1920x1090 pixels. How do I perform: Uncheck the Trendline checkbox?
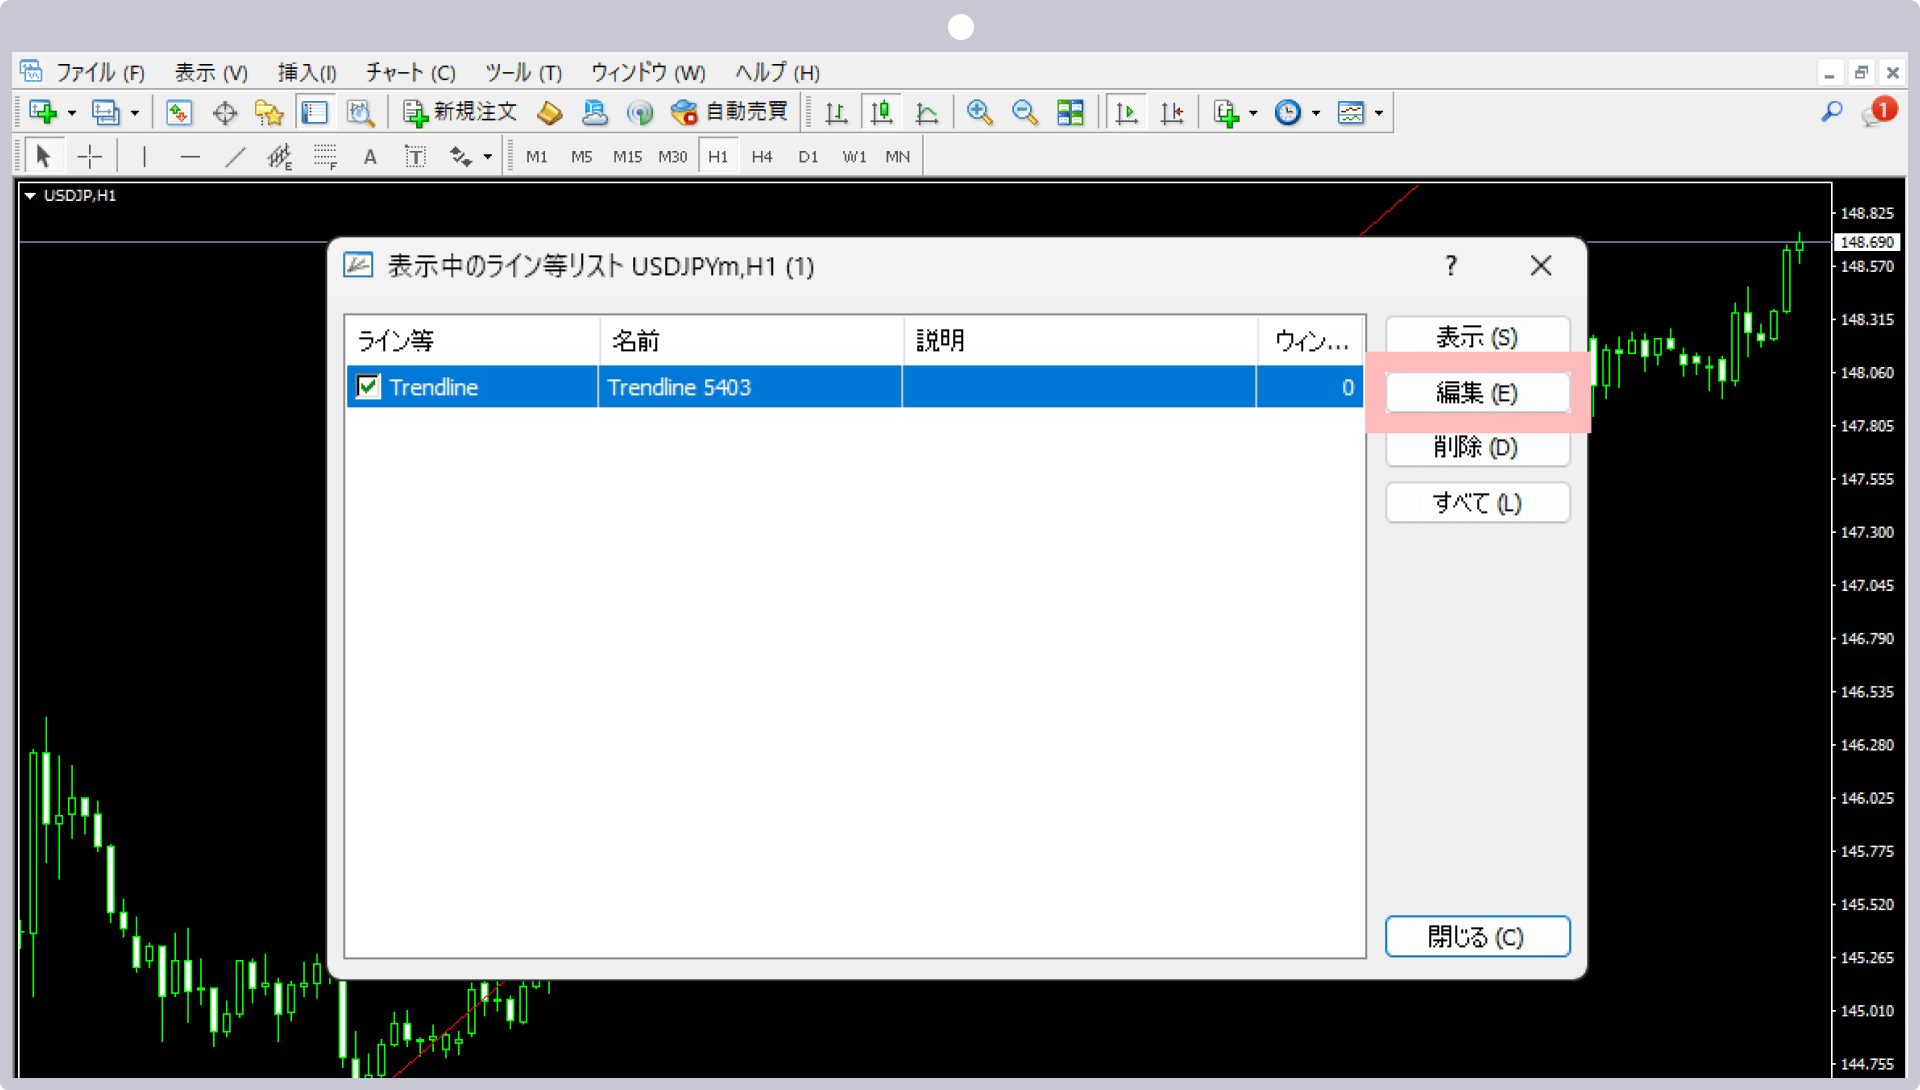[x=368, y=387]
